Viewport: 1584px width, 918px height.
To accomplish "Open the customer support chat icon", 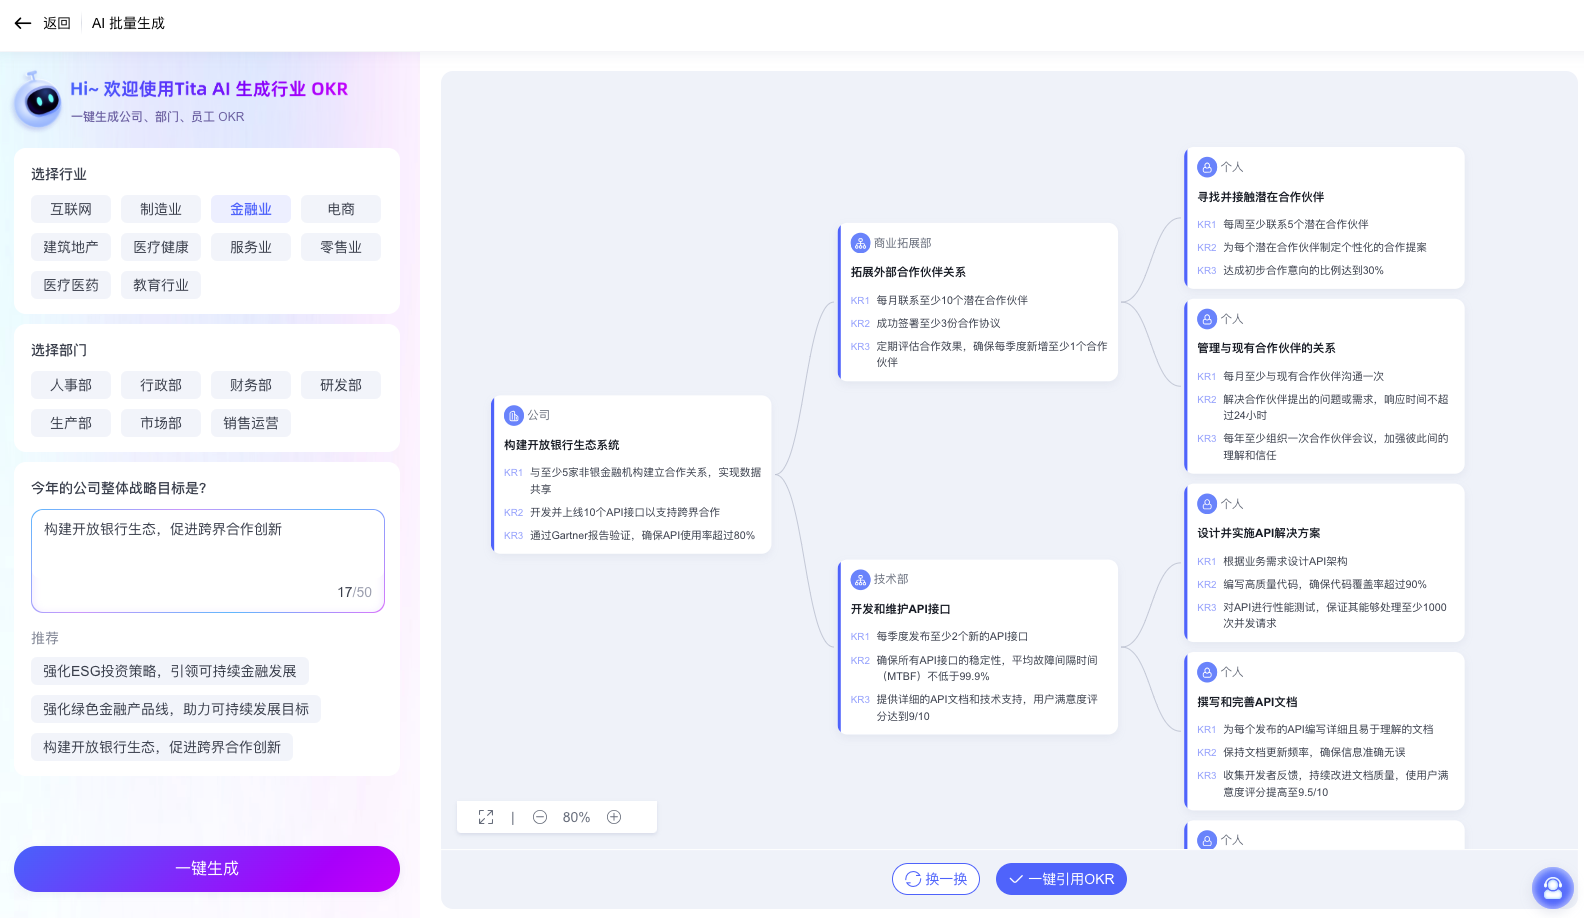I will (x=1552, y=887).
